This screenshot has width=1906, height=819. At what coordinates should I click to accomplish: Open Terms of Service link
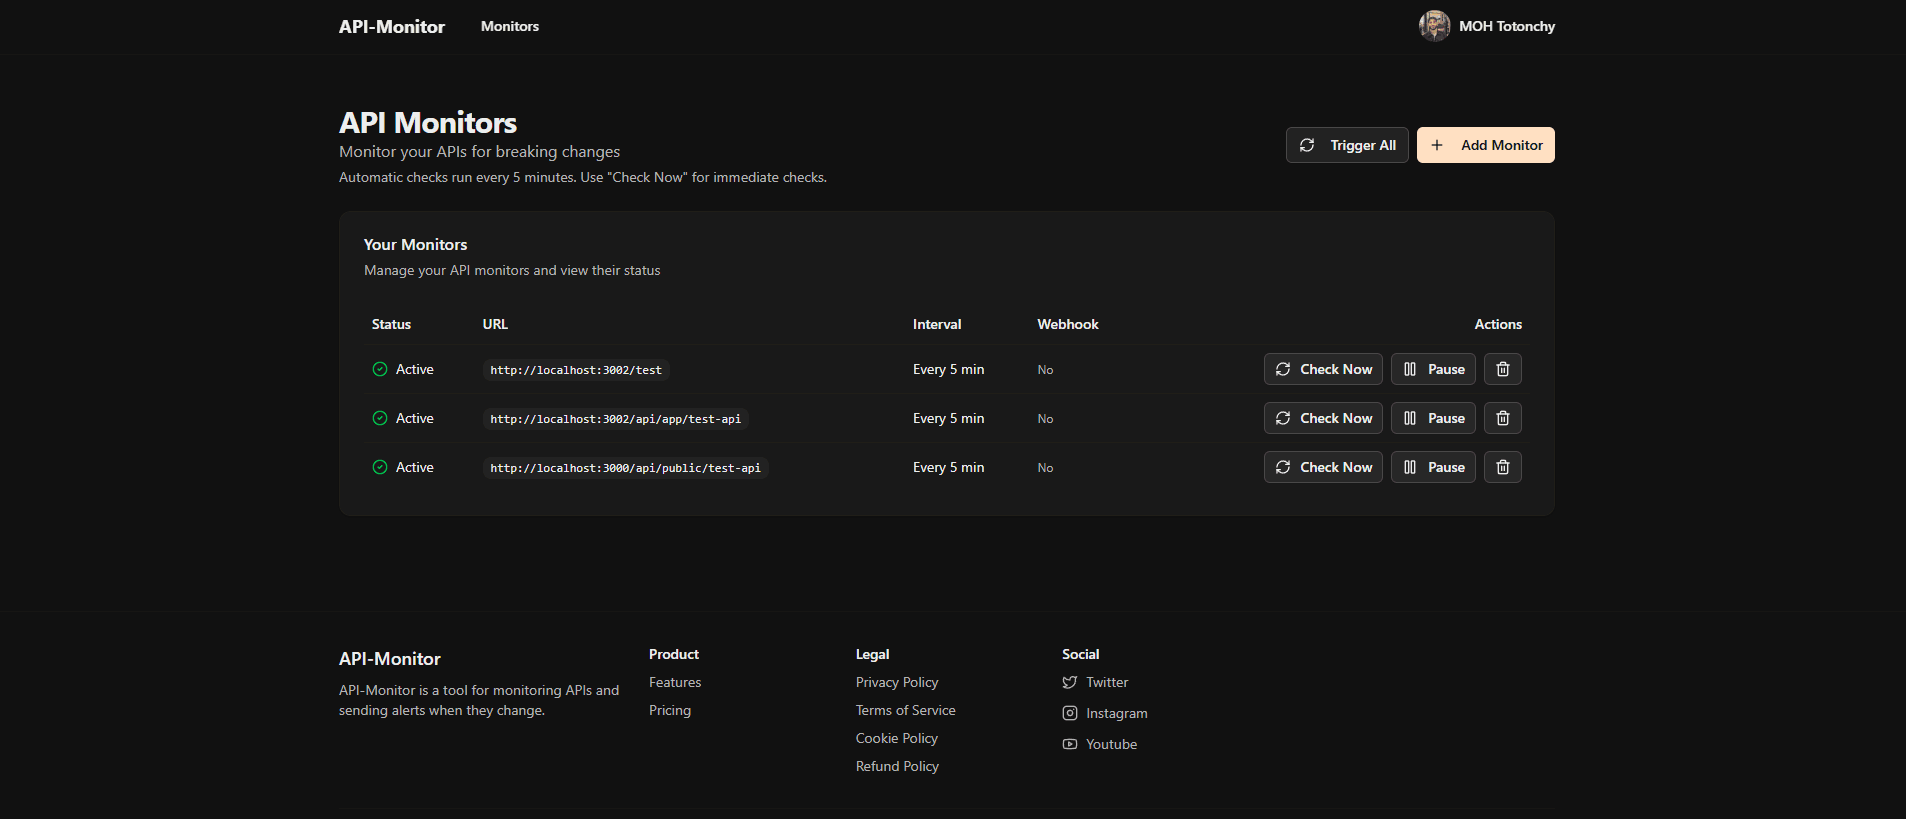[x=906, y=710]
